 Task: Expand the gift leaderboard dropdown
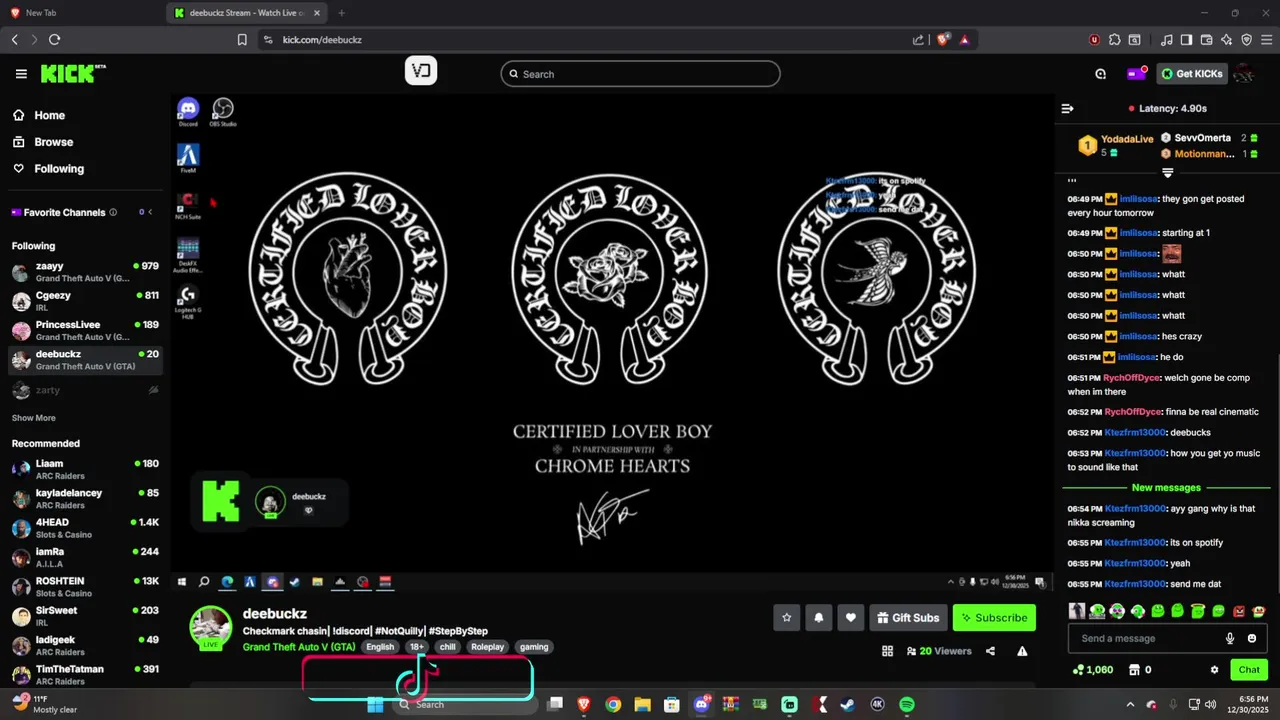pos(1167,173)
